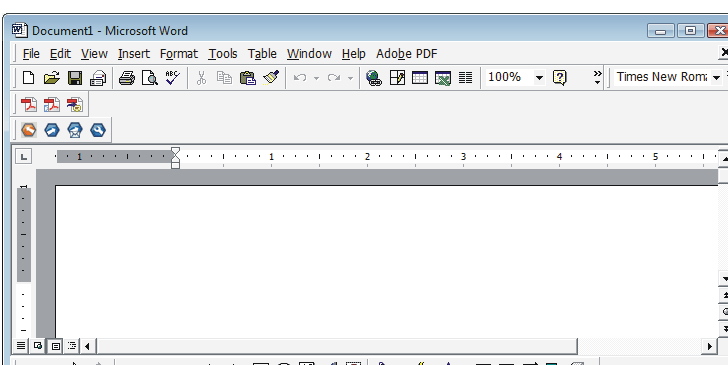Viewport: 728px width, 365px height.
Task: Open the Format menu
Action: [x=179, y=54]
